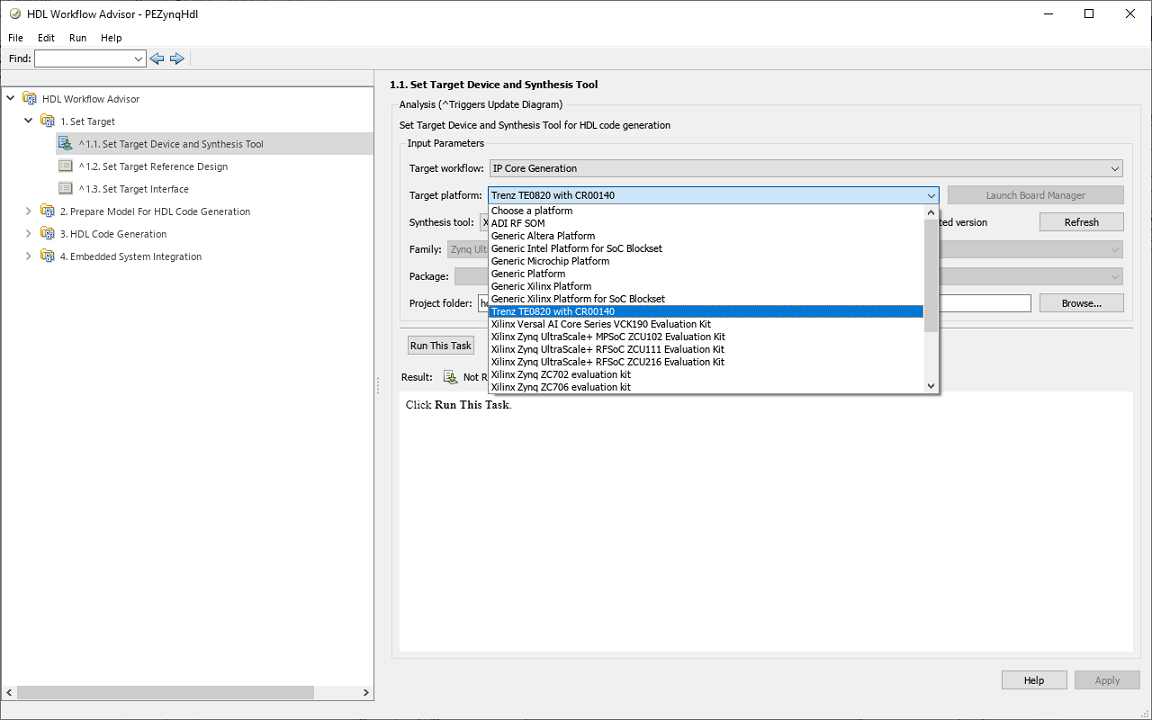Image resolution: width=1152 pixels, height=720 pixels.
Task: Click the Apply button
Action: [1106, 680]
